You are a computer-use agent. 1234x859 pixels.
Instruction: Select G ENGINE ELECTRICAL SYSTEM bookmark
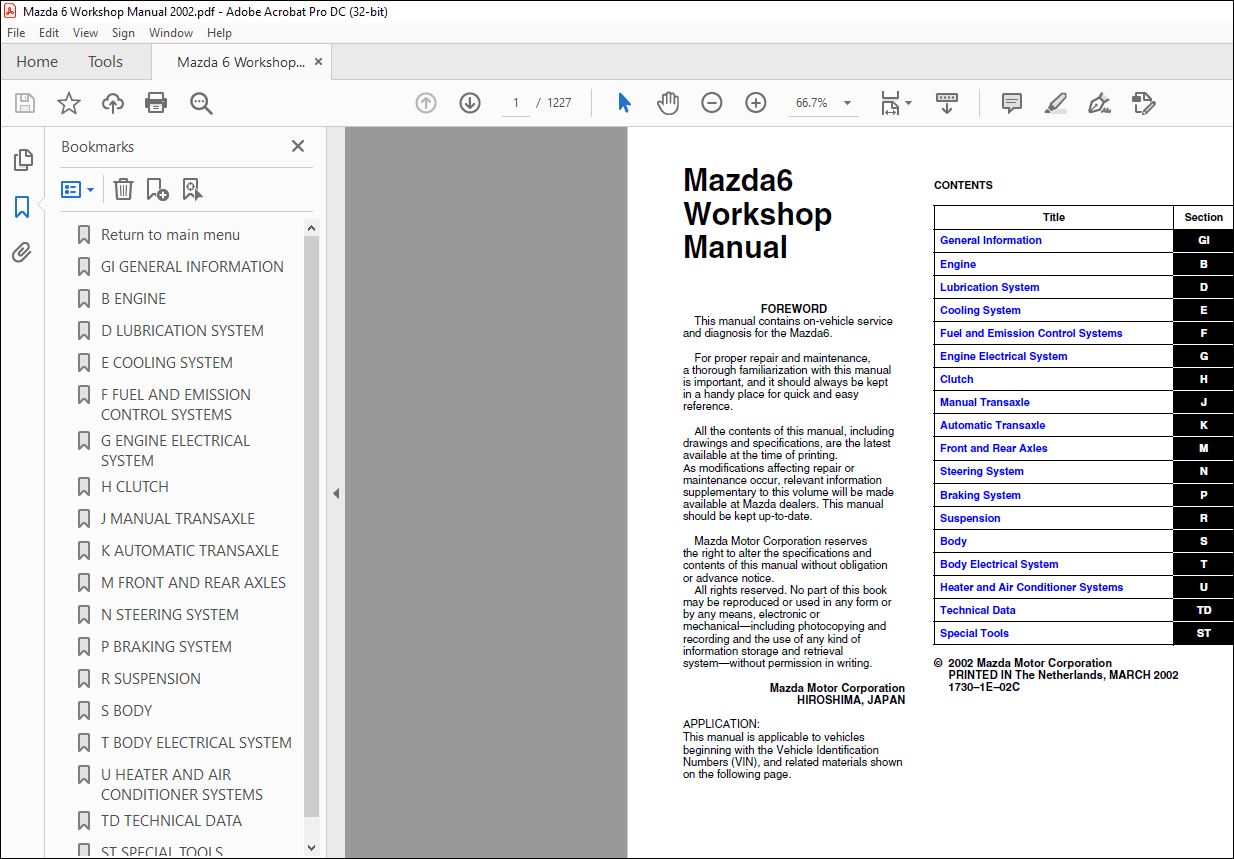[175, 451]
